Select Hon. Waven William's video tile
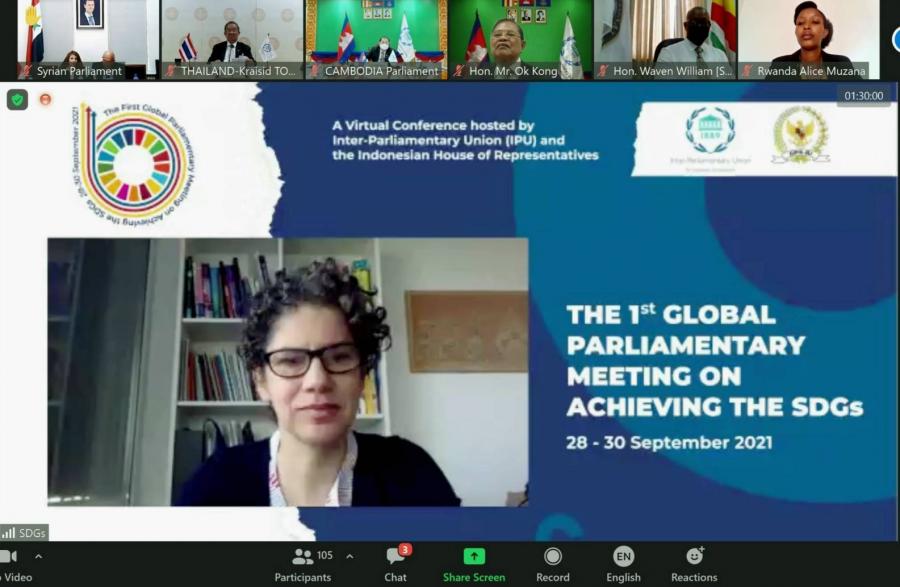The image size is (900, 587). pos(663,40)
